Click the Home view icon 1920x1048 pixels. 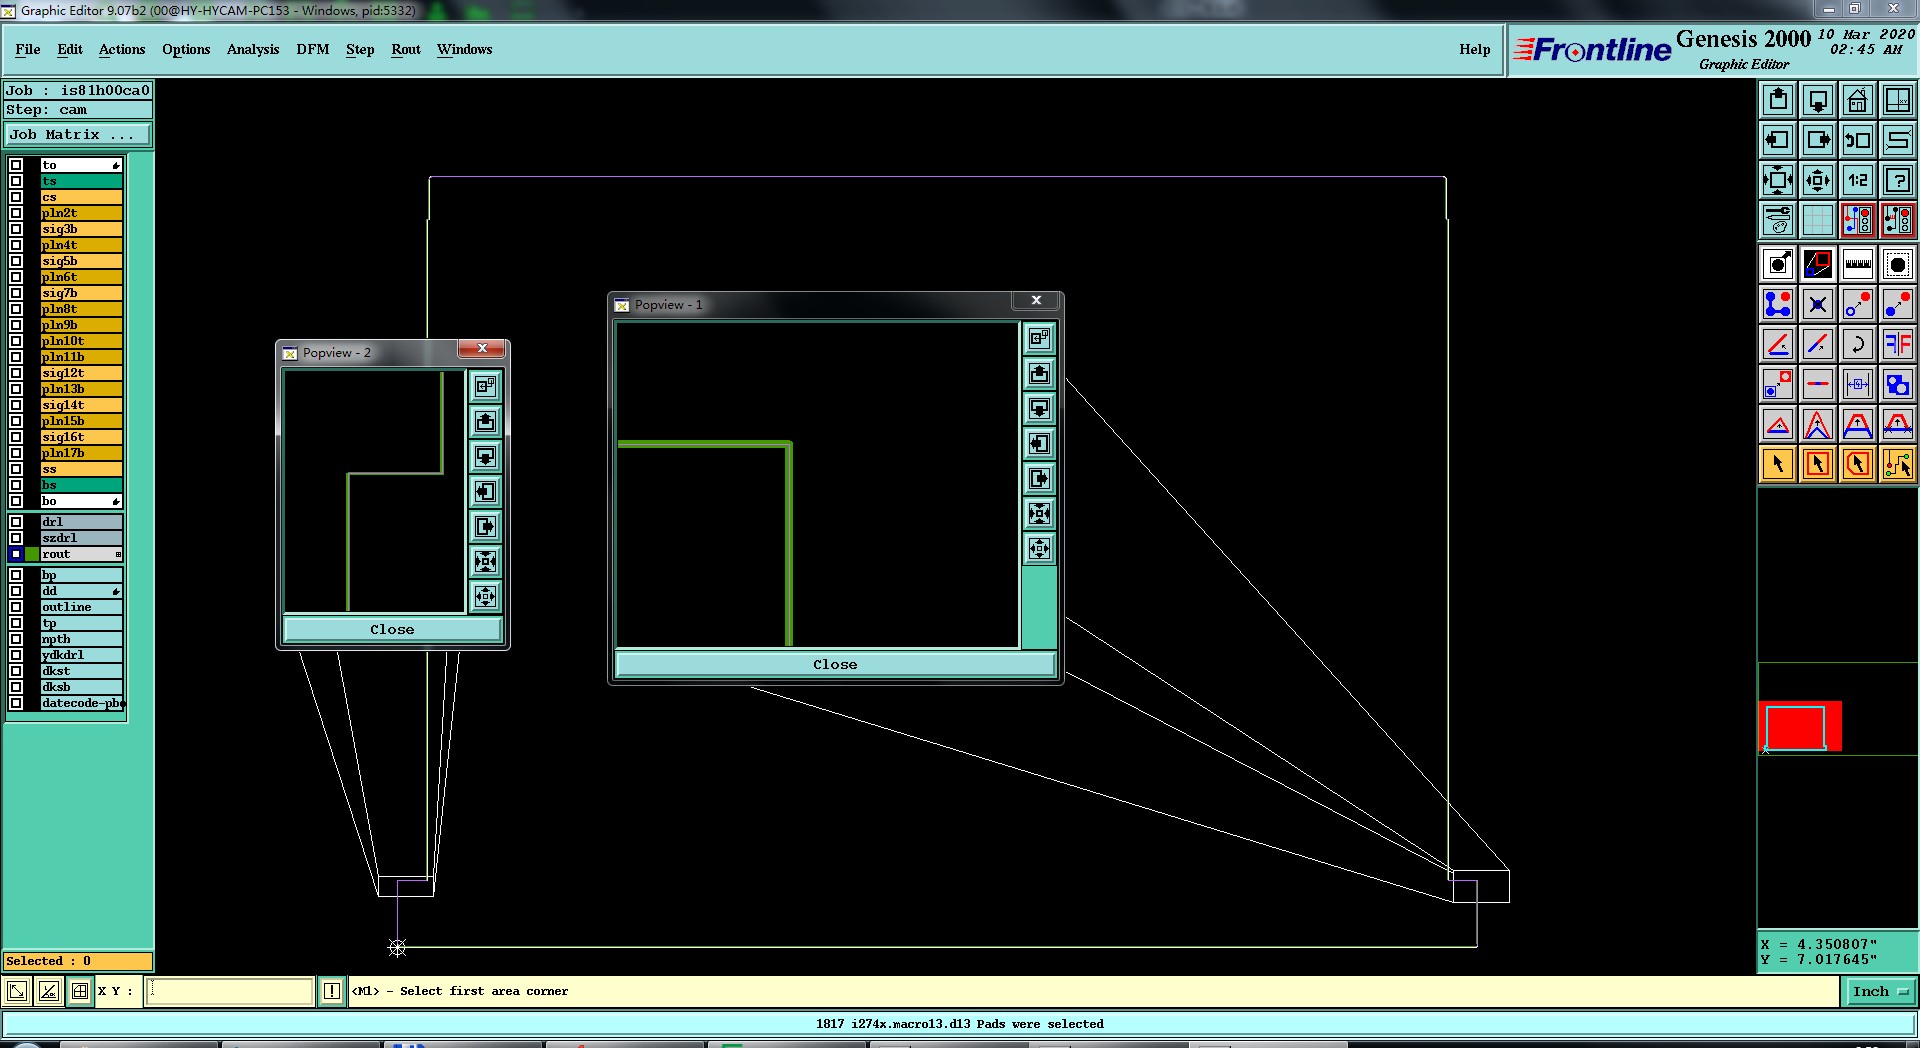tap(1858, 100)
